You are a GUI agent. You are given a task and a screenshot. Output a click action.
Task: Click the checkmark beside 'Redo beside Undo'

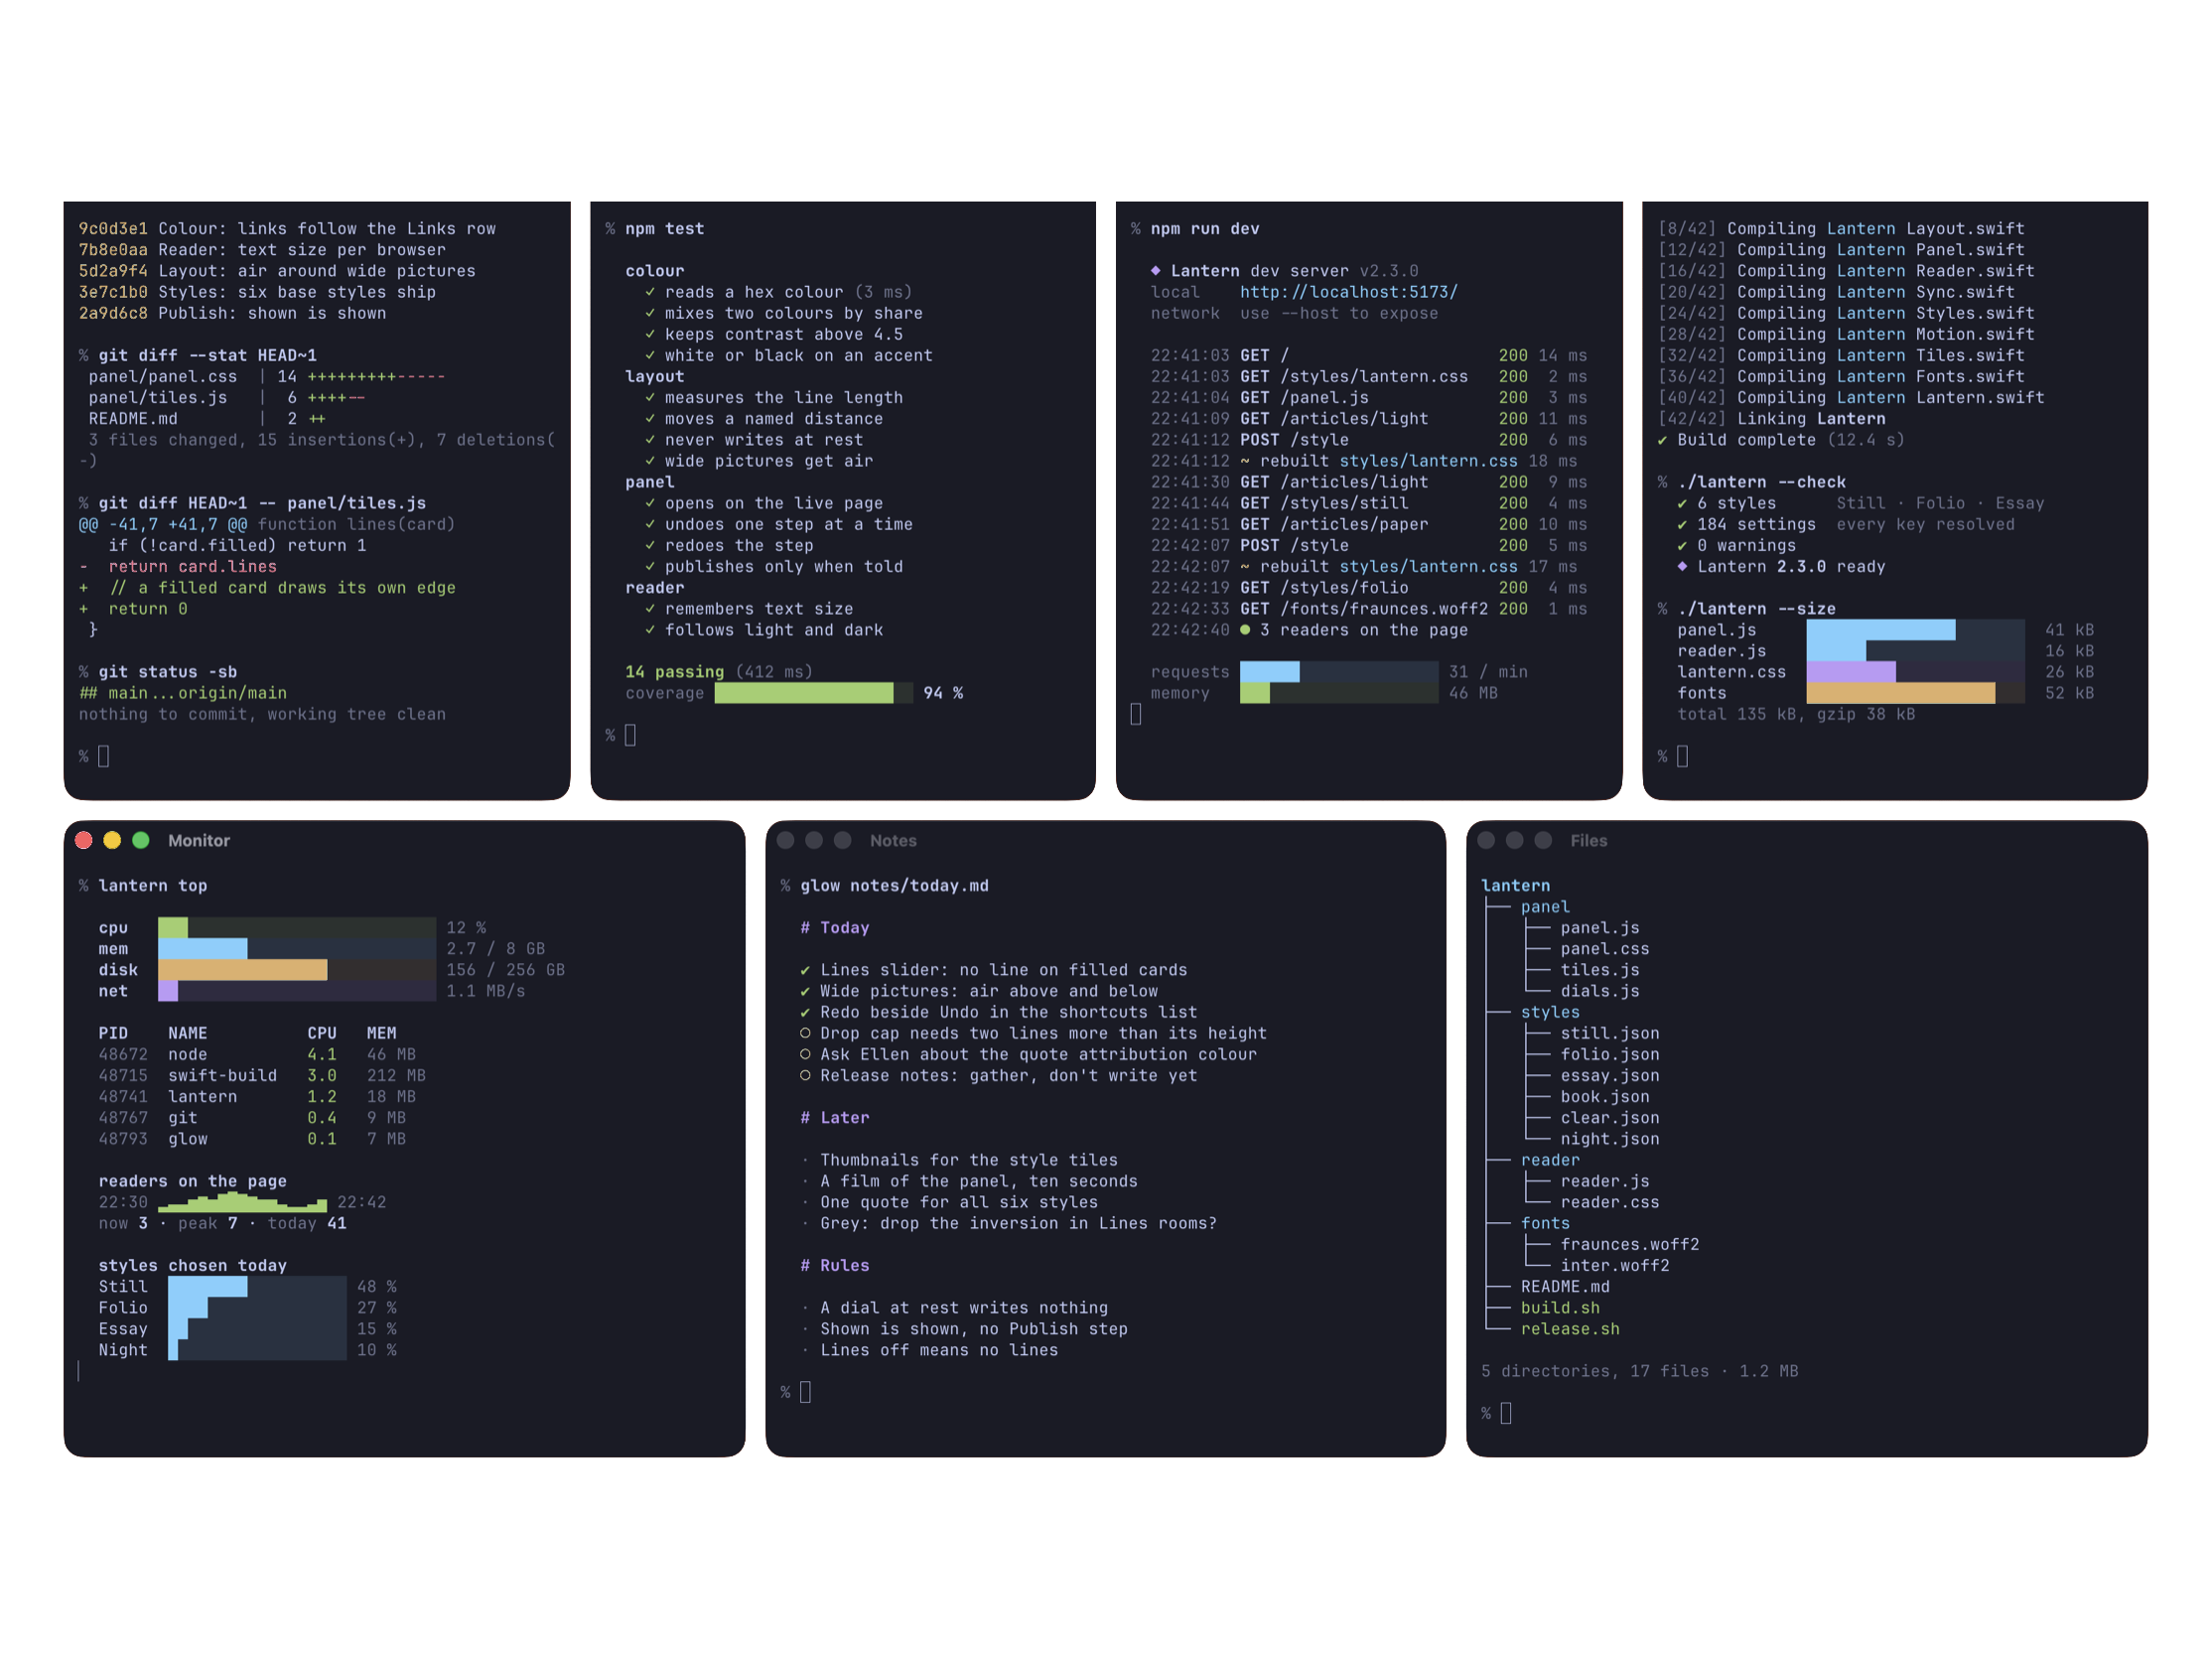[x=805, y=1012]
